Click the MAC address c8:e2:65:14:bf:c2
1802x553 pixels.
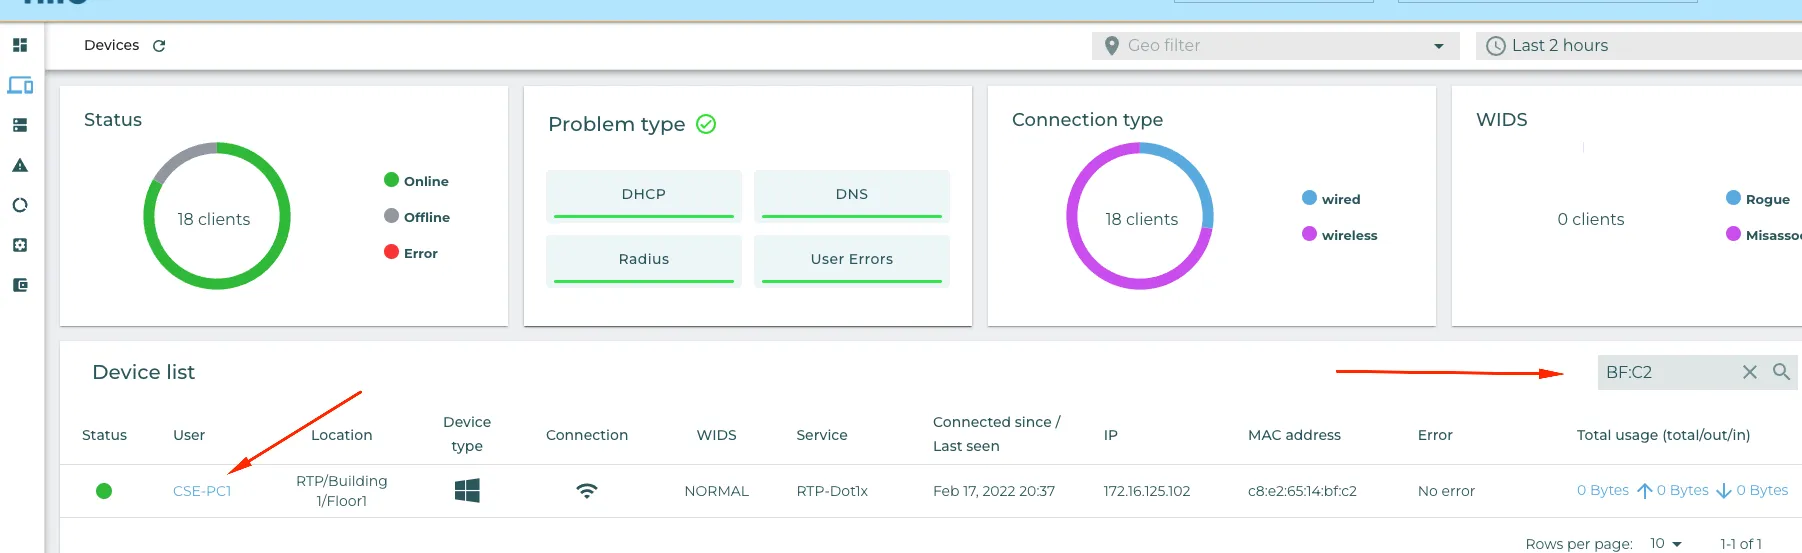[x=1302, y=491]
